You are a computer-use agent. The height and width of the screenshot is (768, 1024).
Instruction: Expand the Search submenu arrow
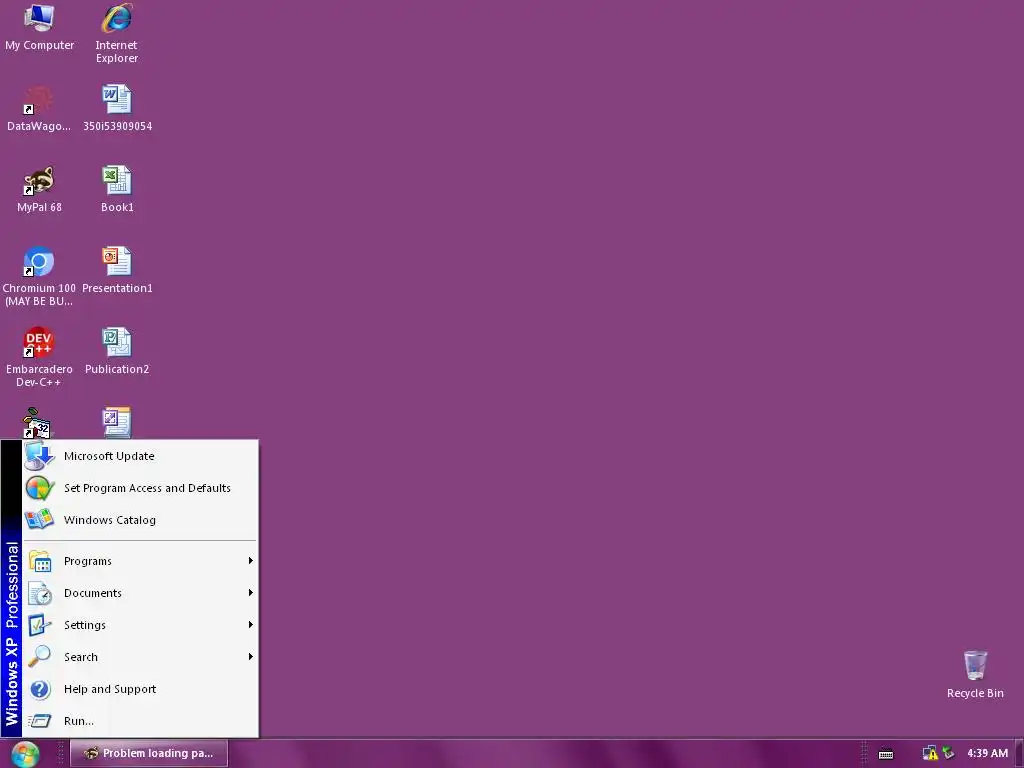click(x=250, y=657)
